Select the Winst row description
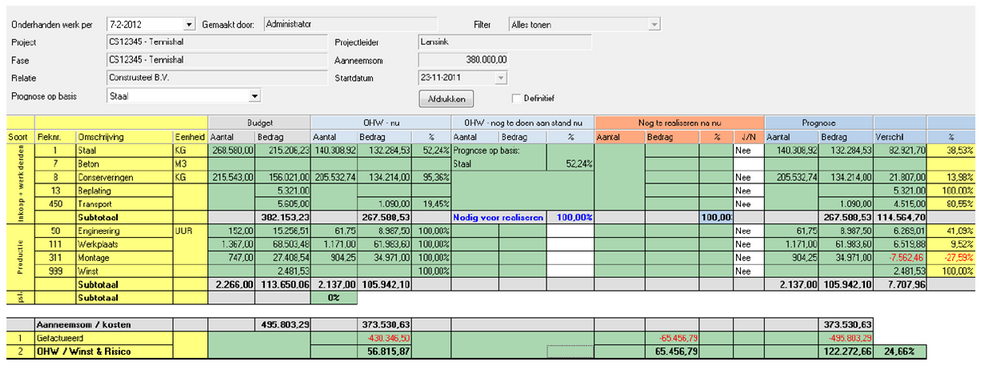 tap(124, 271)
